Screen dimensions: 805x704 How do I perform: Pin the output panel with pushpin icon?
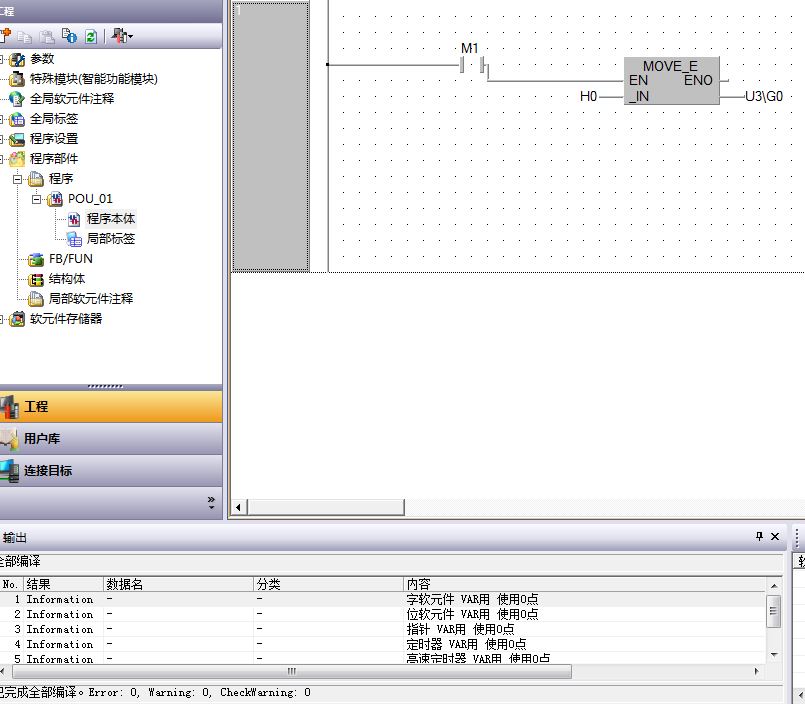pos(759,537)
